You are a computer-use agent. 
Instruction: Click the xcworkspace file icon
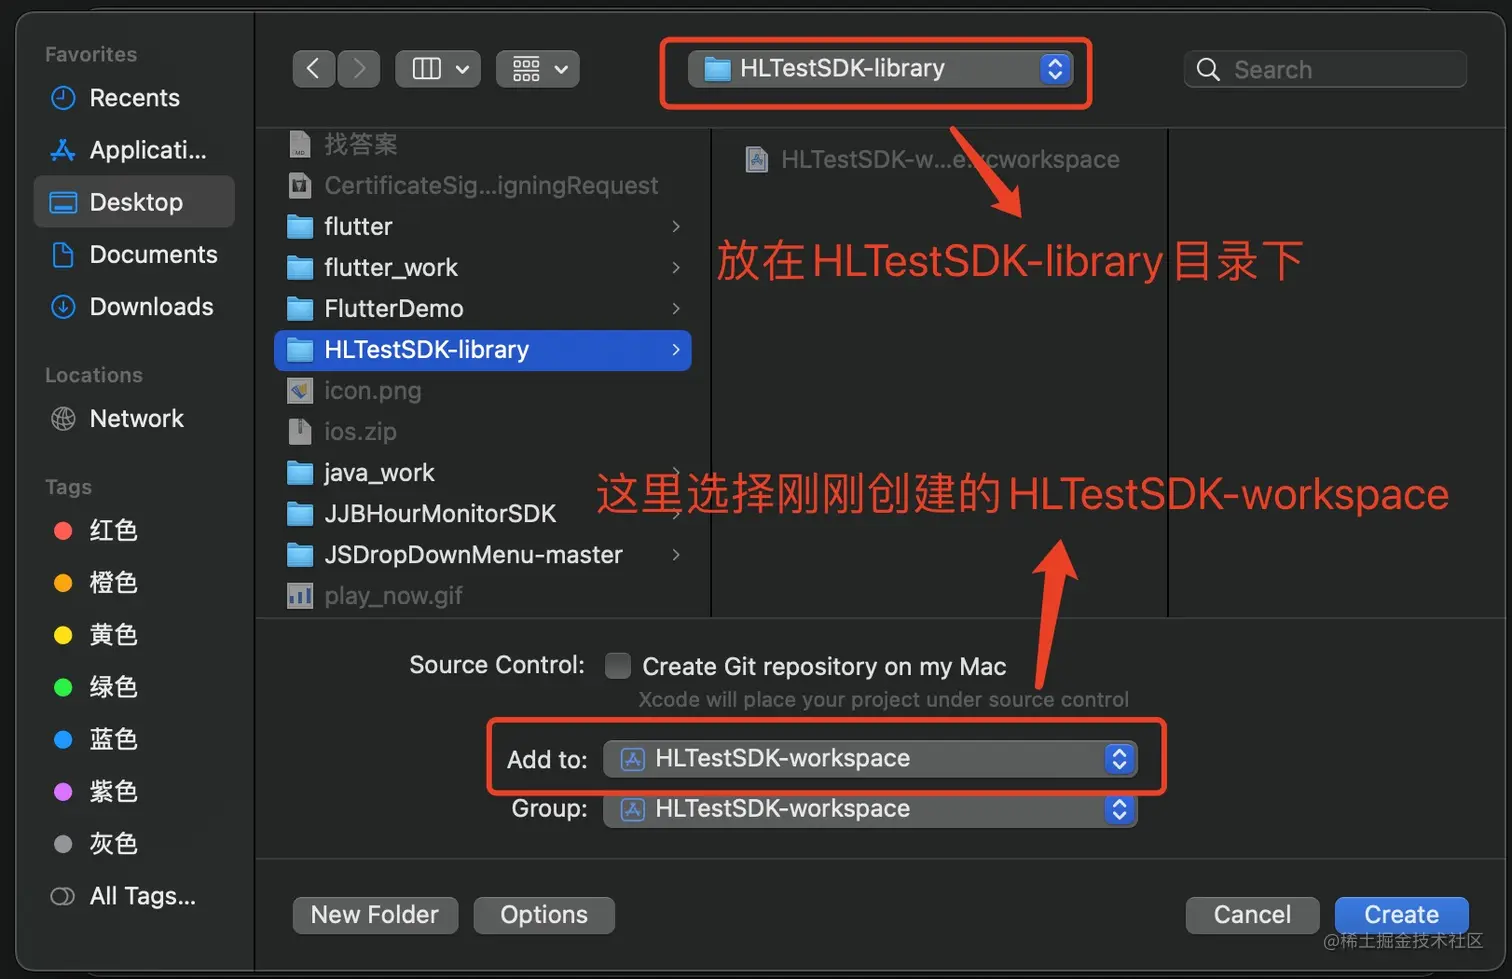757,159
